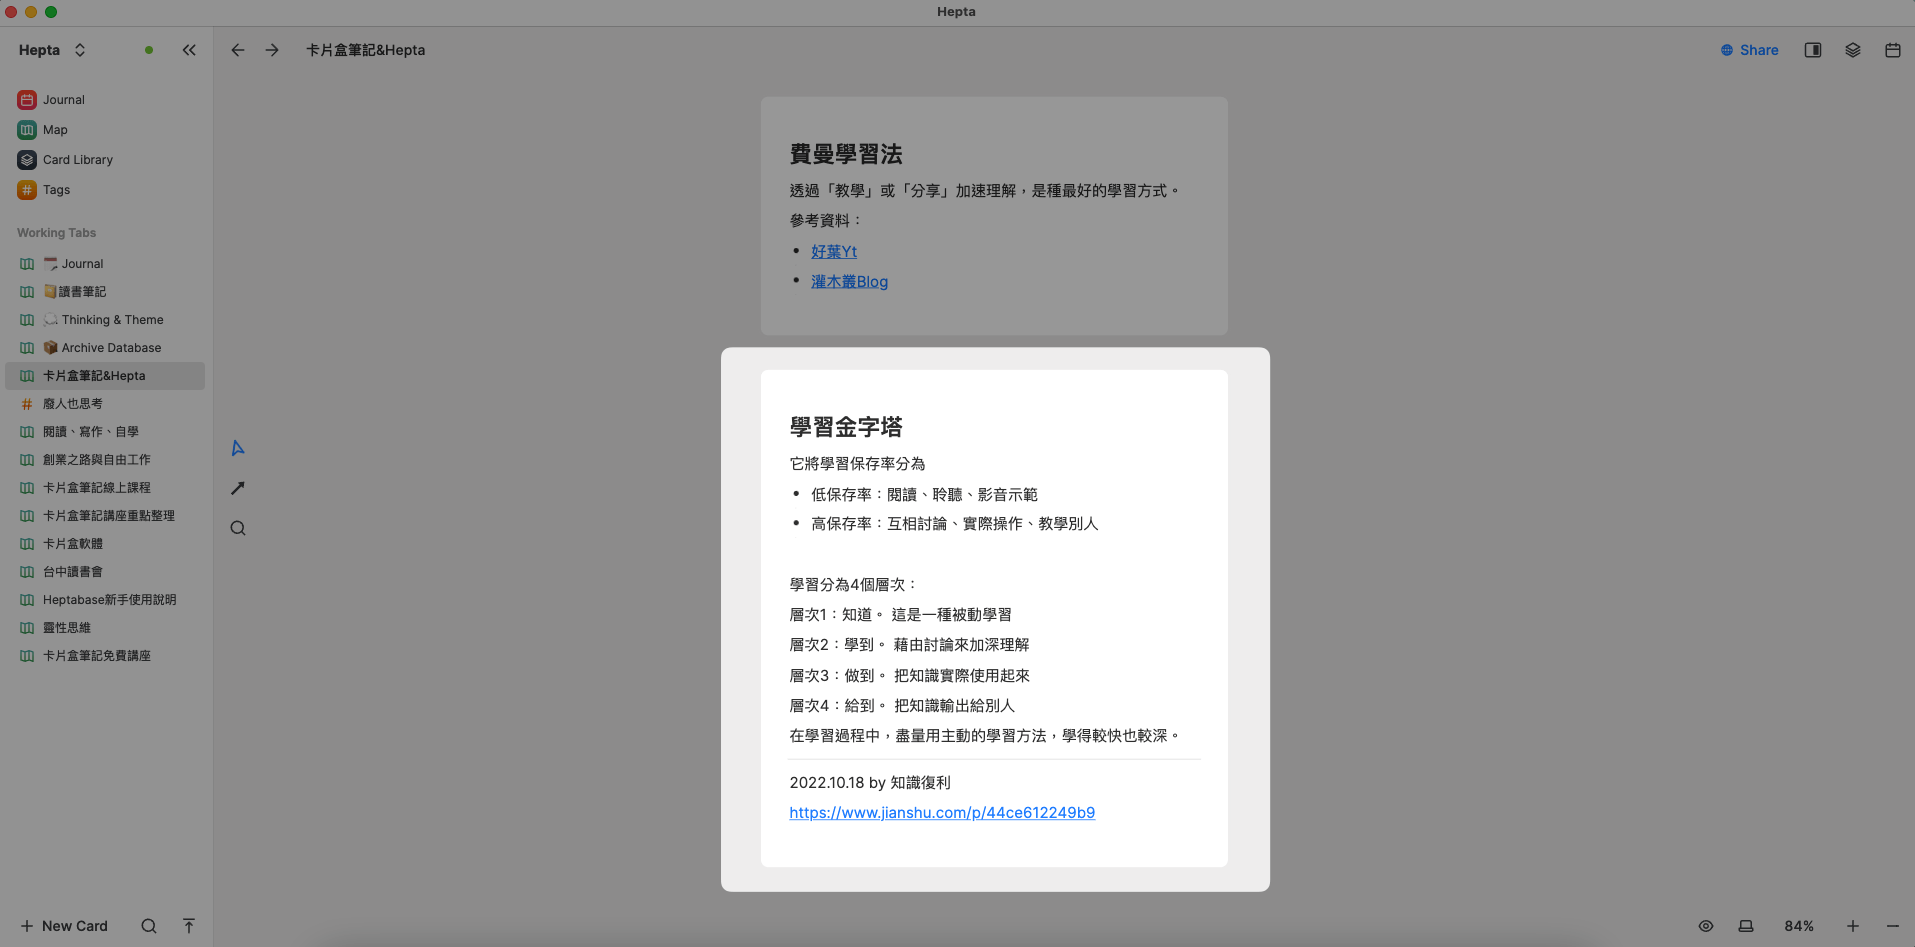Toggle presentation mode with the eye icon
This screenshot has height=947, width=1915.
[1706, 926]
